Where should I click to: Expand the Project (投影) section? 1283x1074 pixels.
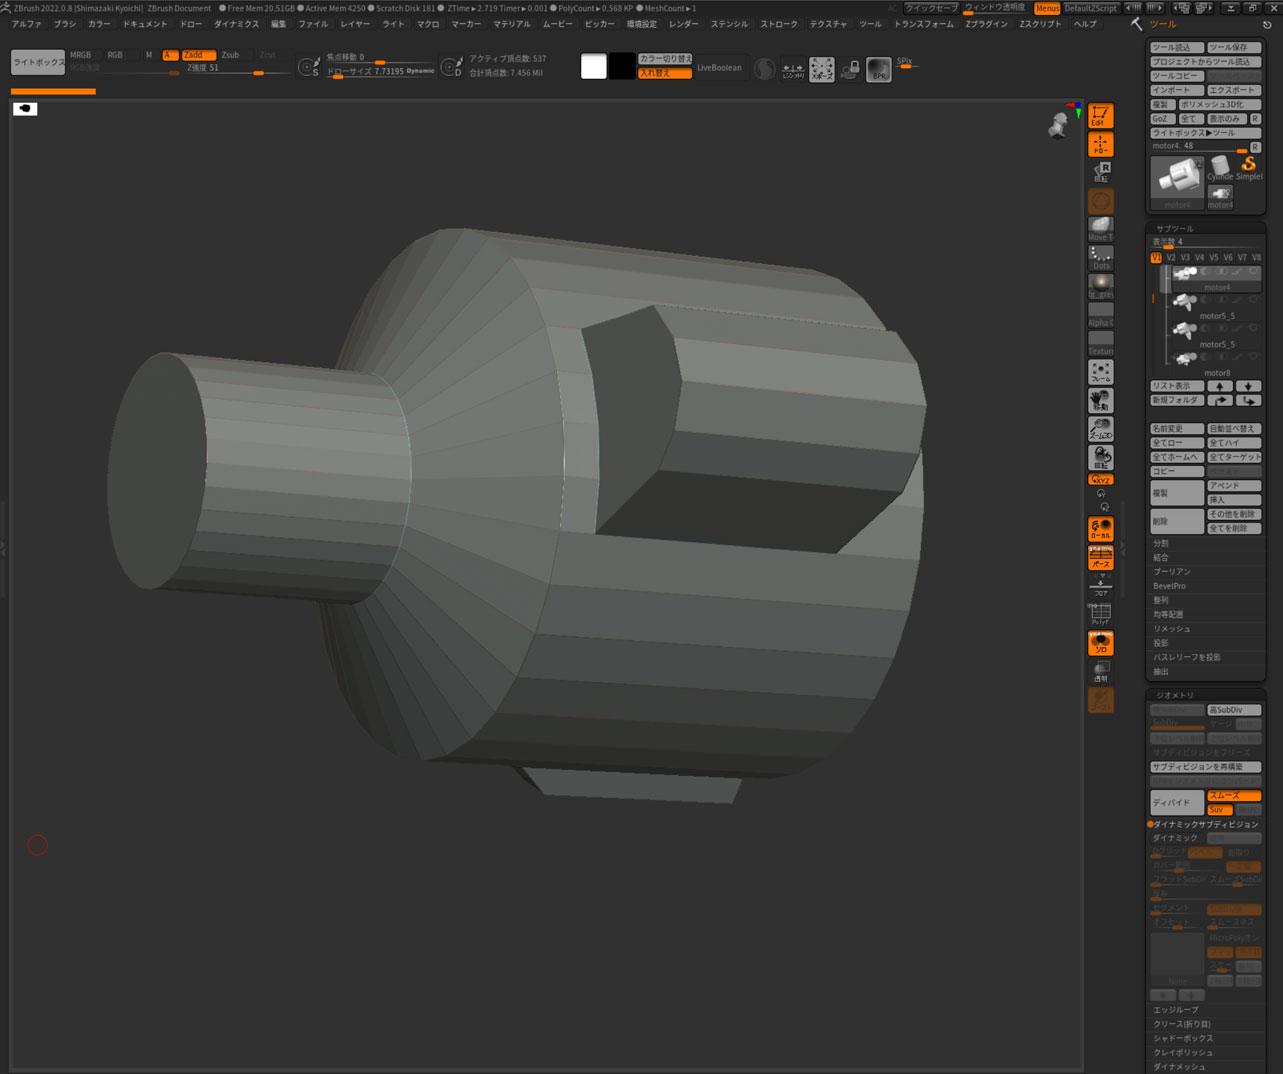[1206, 643]
